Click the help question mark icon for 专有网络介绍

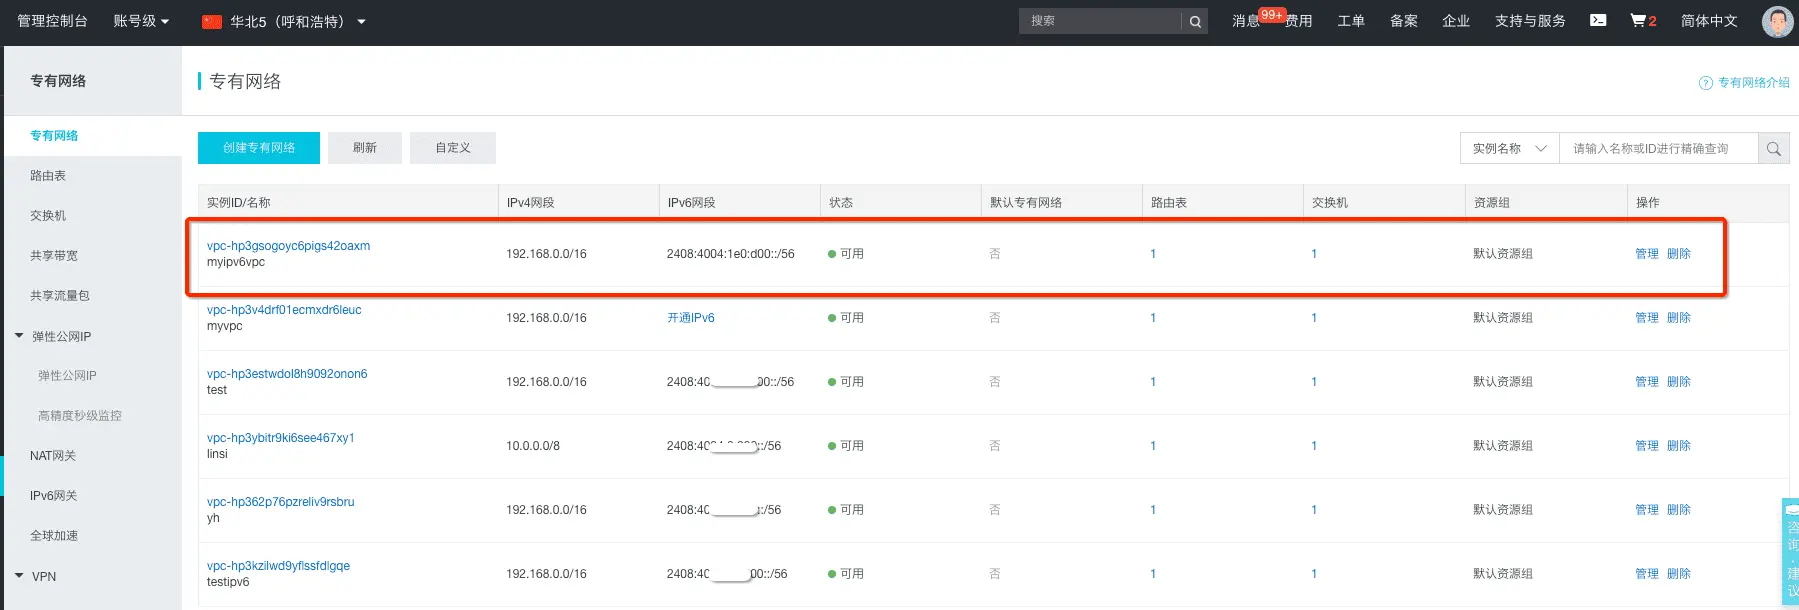pyautogui.click(x=1706, y=83)
